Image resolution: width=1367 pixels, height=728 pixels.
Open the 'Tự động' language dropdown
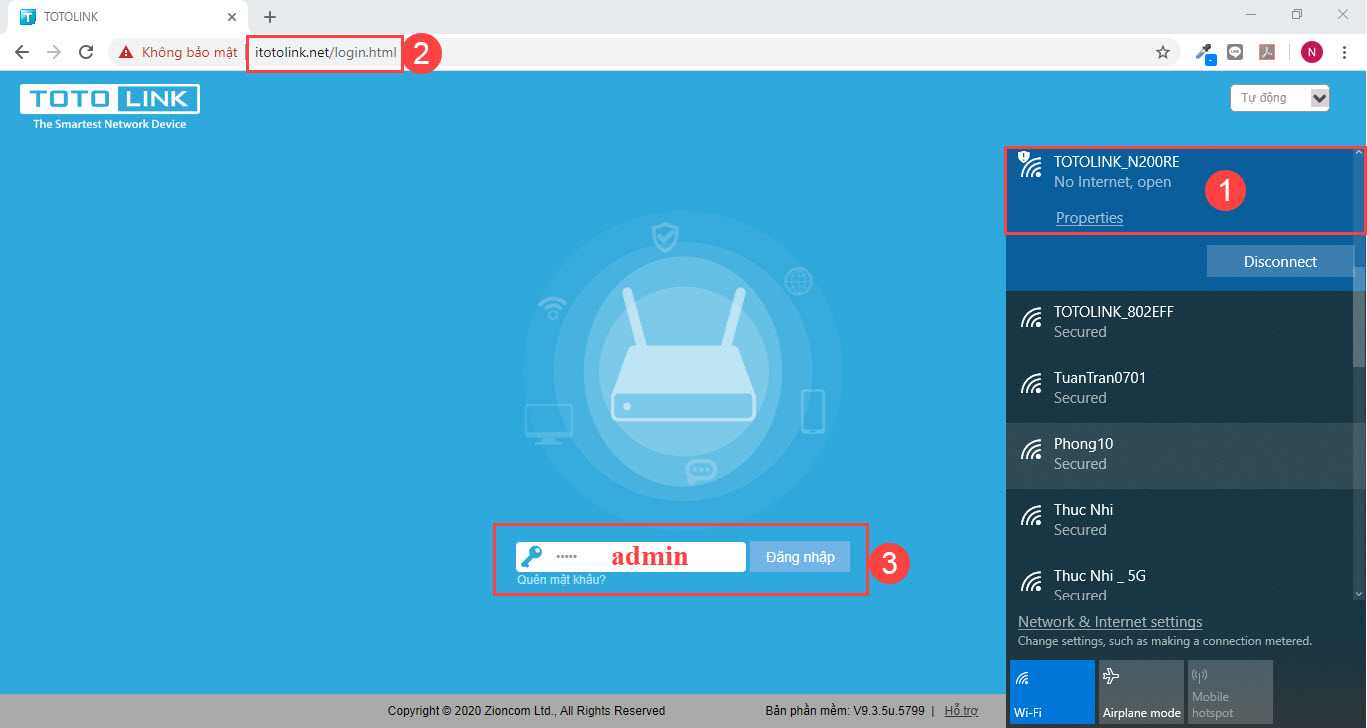click(x=1280, y=97)
